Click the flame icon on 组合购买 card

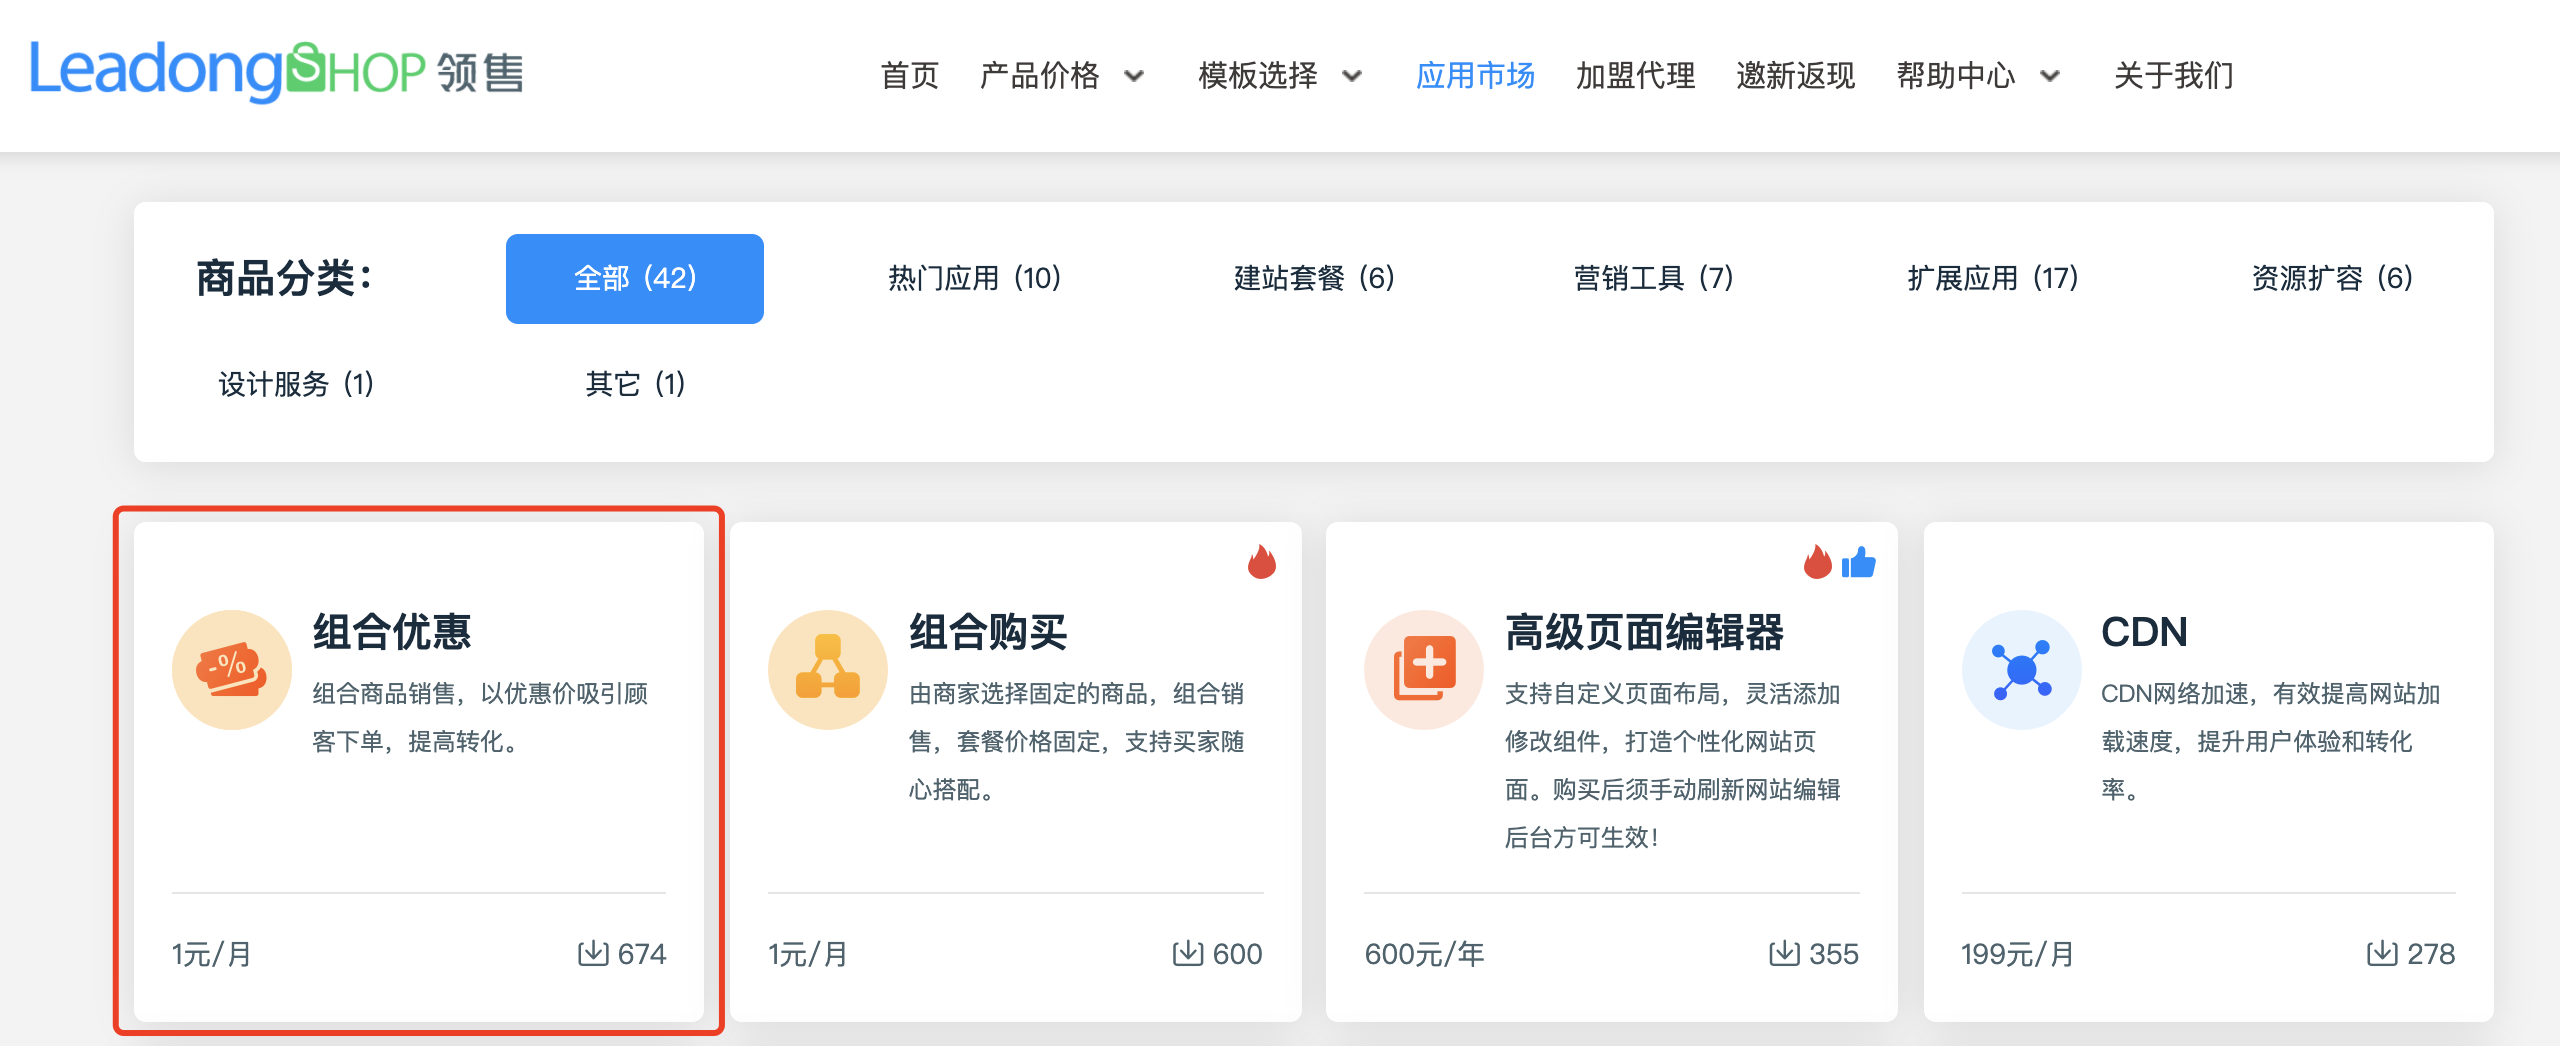pos(1262,563)
